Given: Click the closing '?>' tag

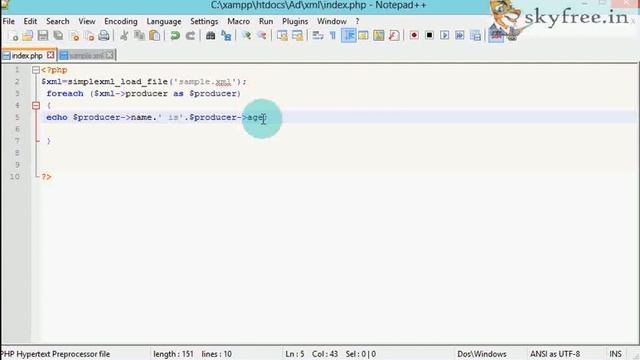Looking at the screenshot, I should tap(46, 177).
